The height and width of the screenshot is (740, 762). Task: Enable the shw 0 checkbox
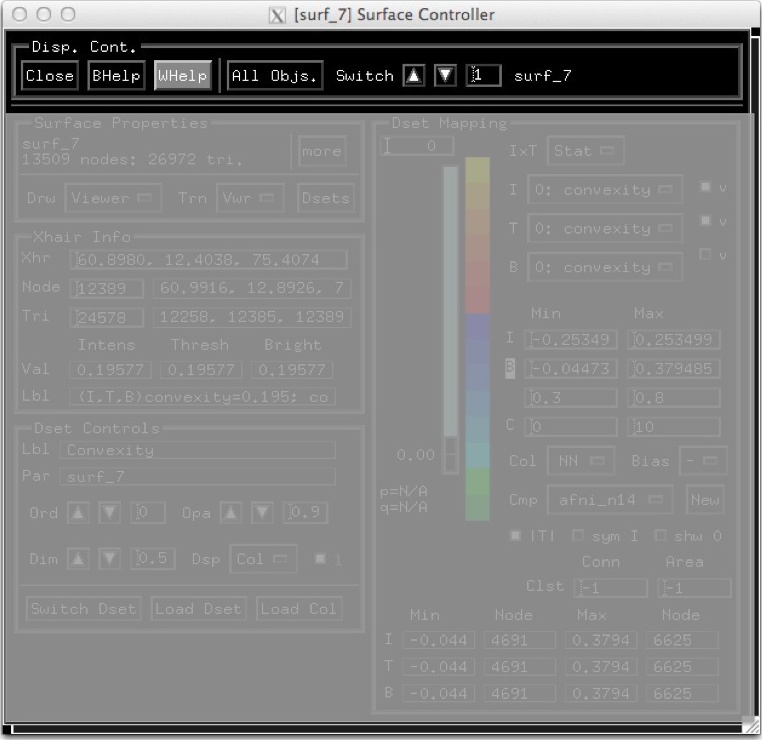click(661, 536)
